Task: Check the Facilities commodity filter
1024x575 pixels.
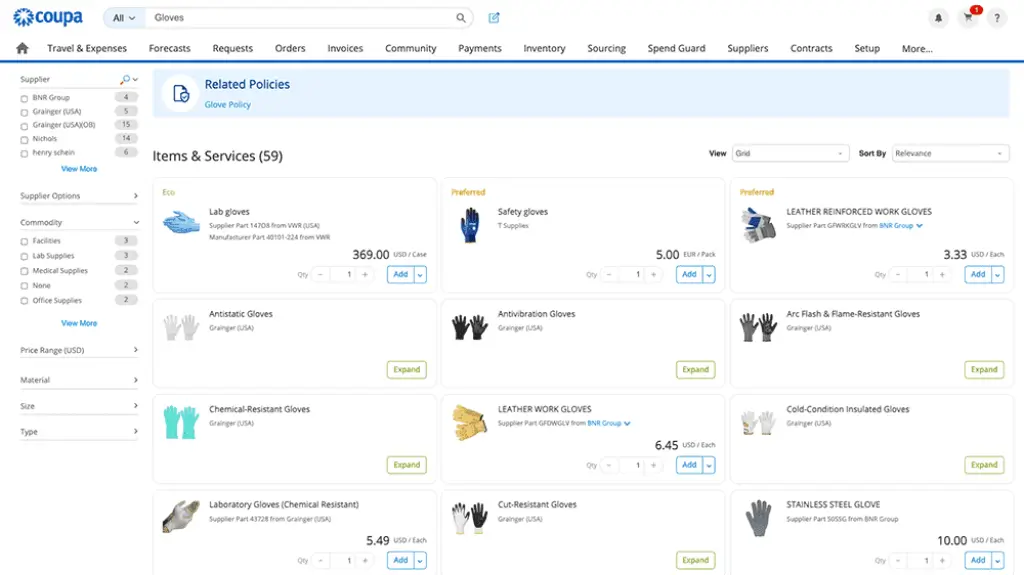Action: (x=24, y=242)
